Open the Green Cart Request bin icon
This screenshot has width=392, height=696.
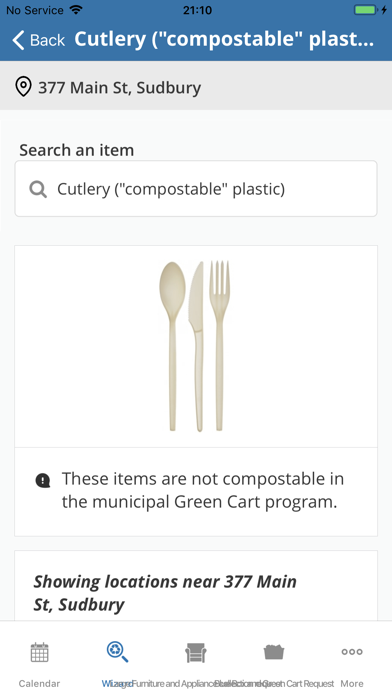[274, 652]
